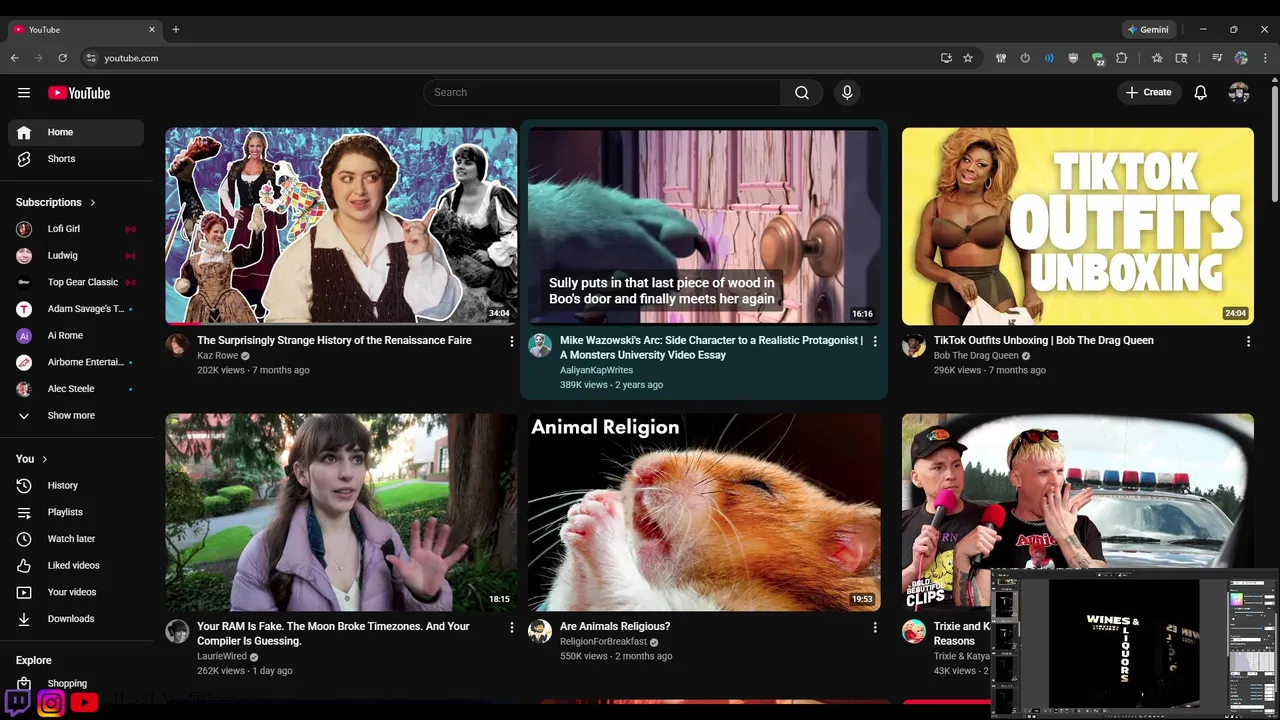Click the Your videos icon

pyautogui.click(x=24, y=592)
